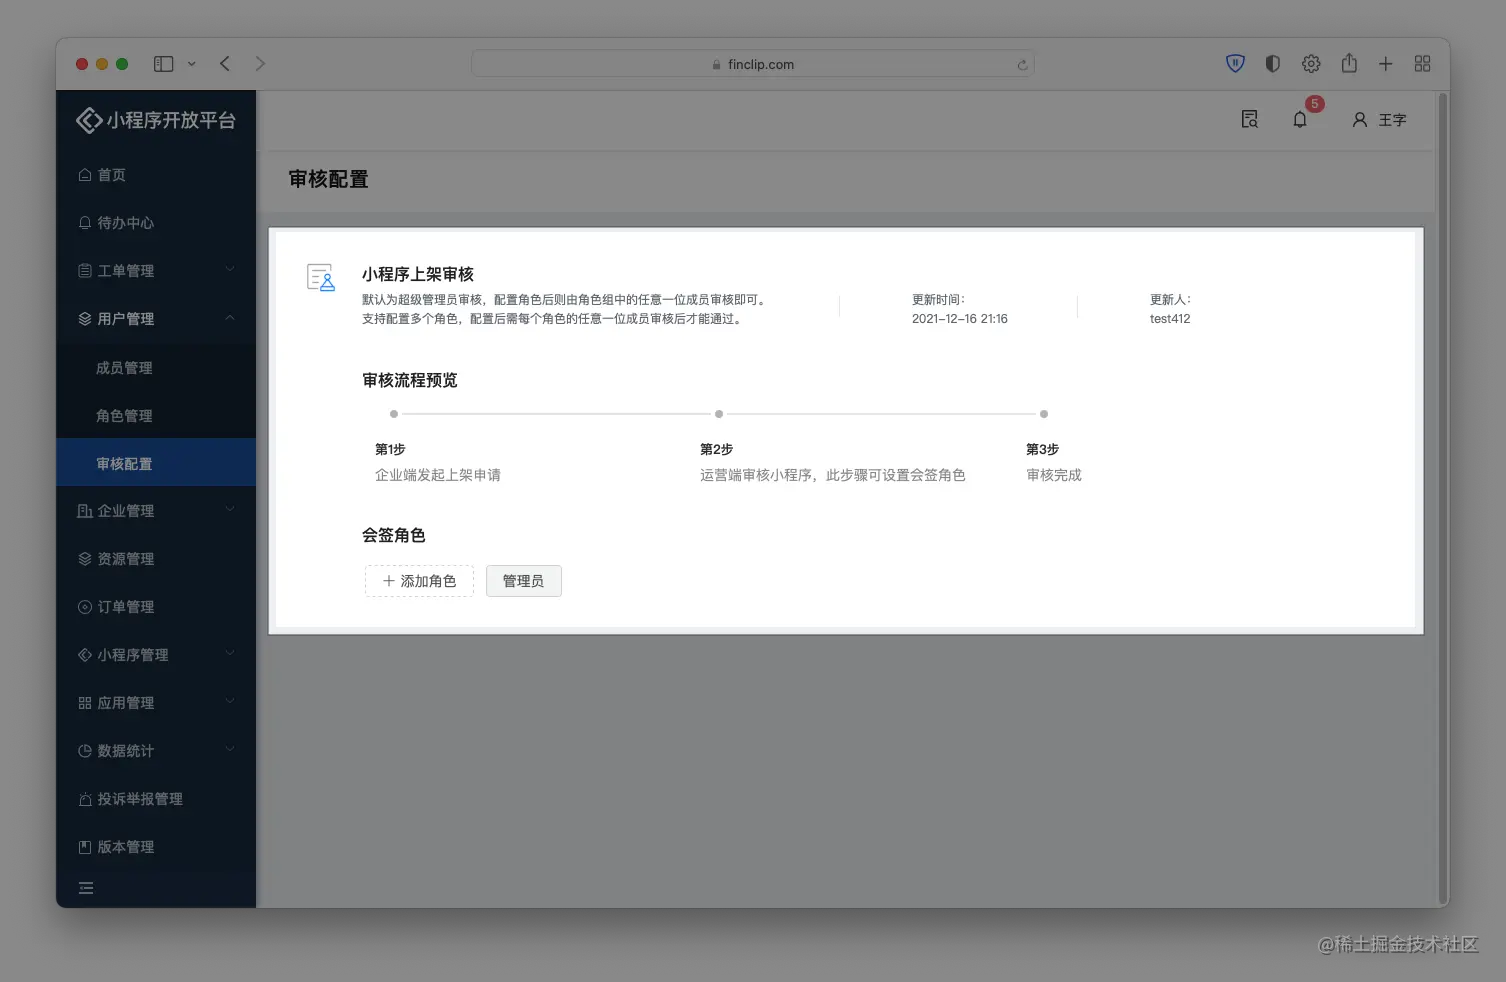Reload the page with the refresh icon
The height and width of the screenshot is (982, 1506).
coord(1022,65)
